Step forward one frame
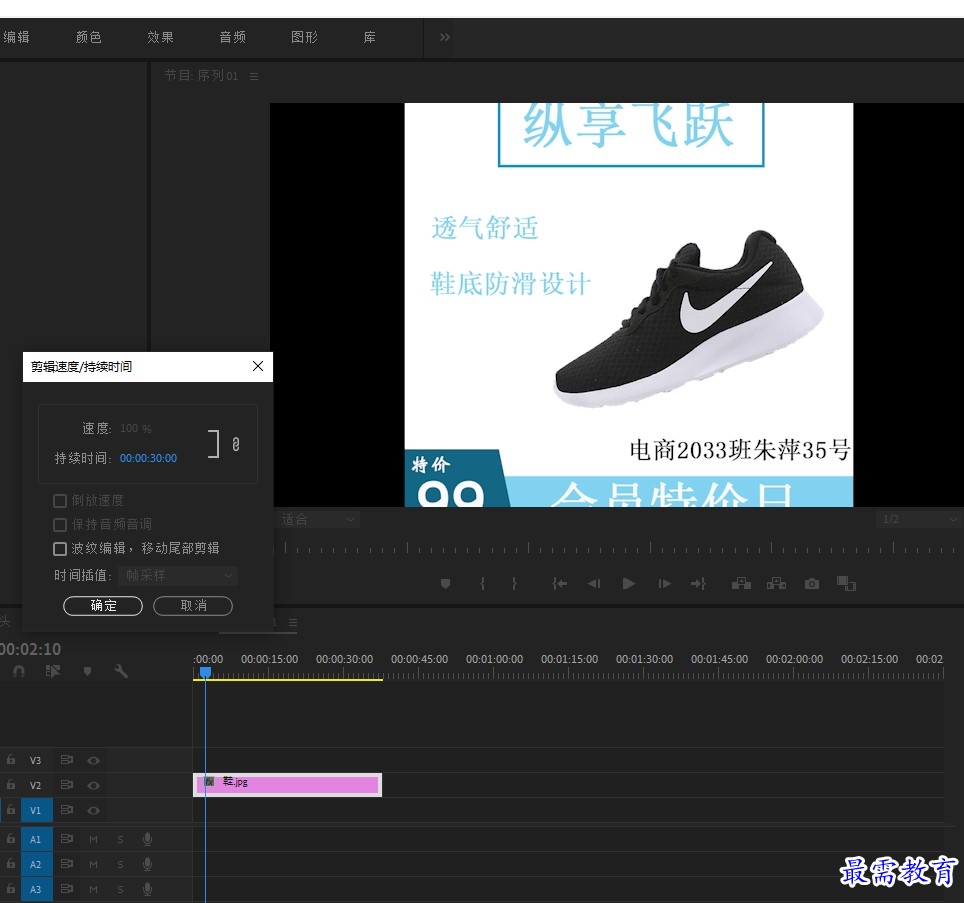The image size is (964, 903). [x=665, y=583]
